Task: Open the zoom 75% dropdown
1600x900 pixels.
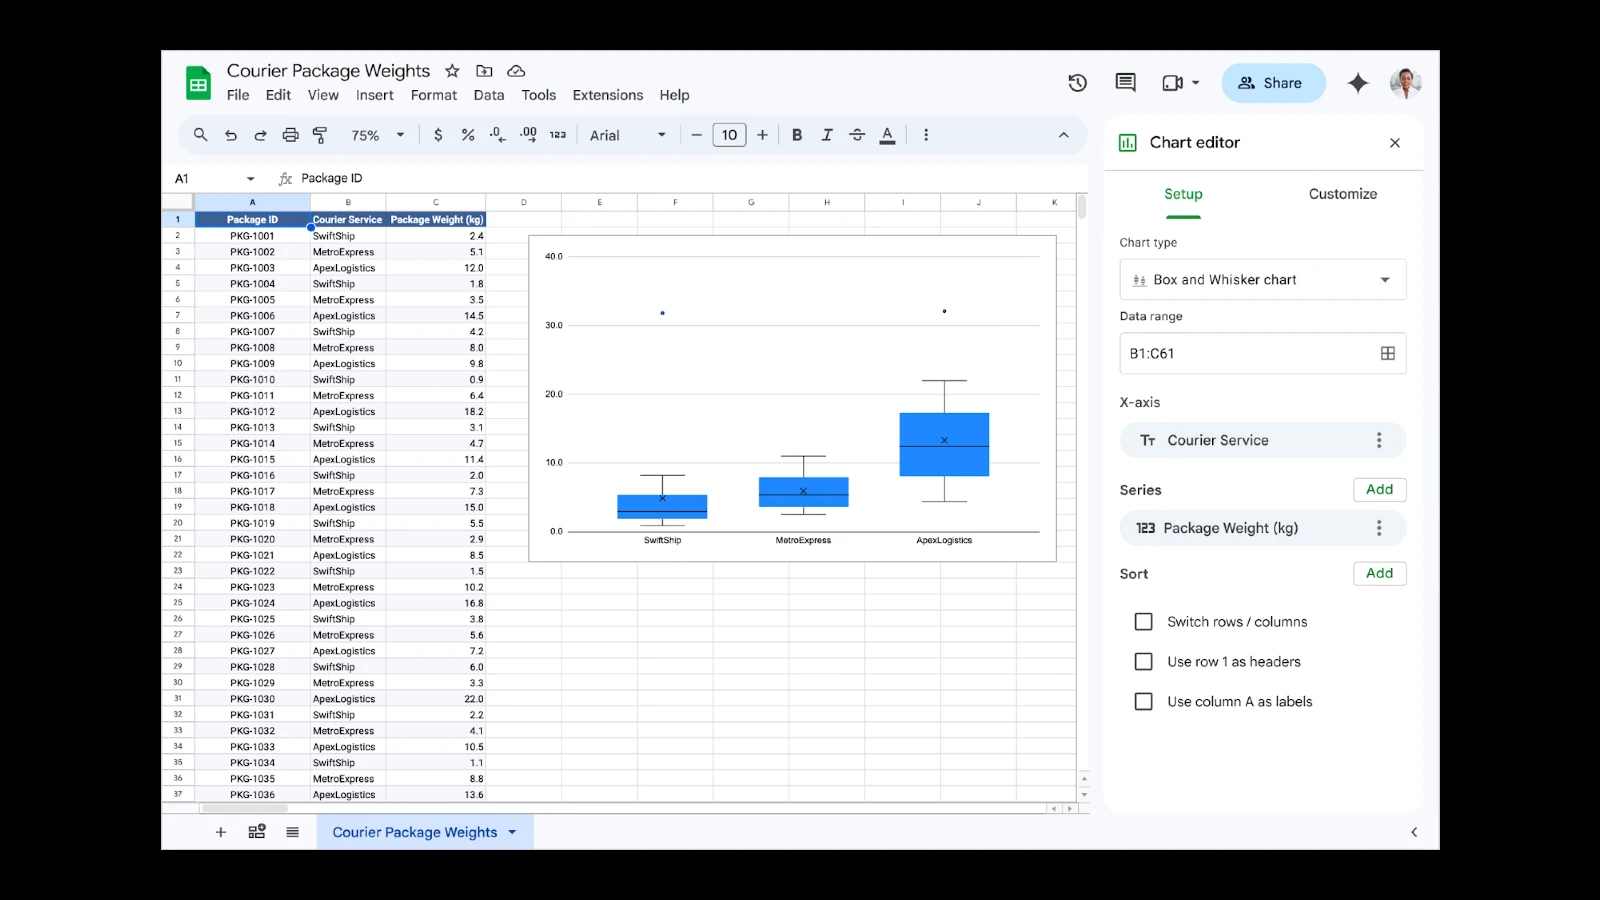Action: pos(377,135)
